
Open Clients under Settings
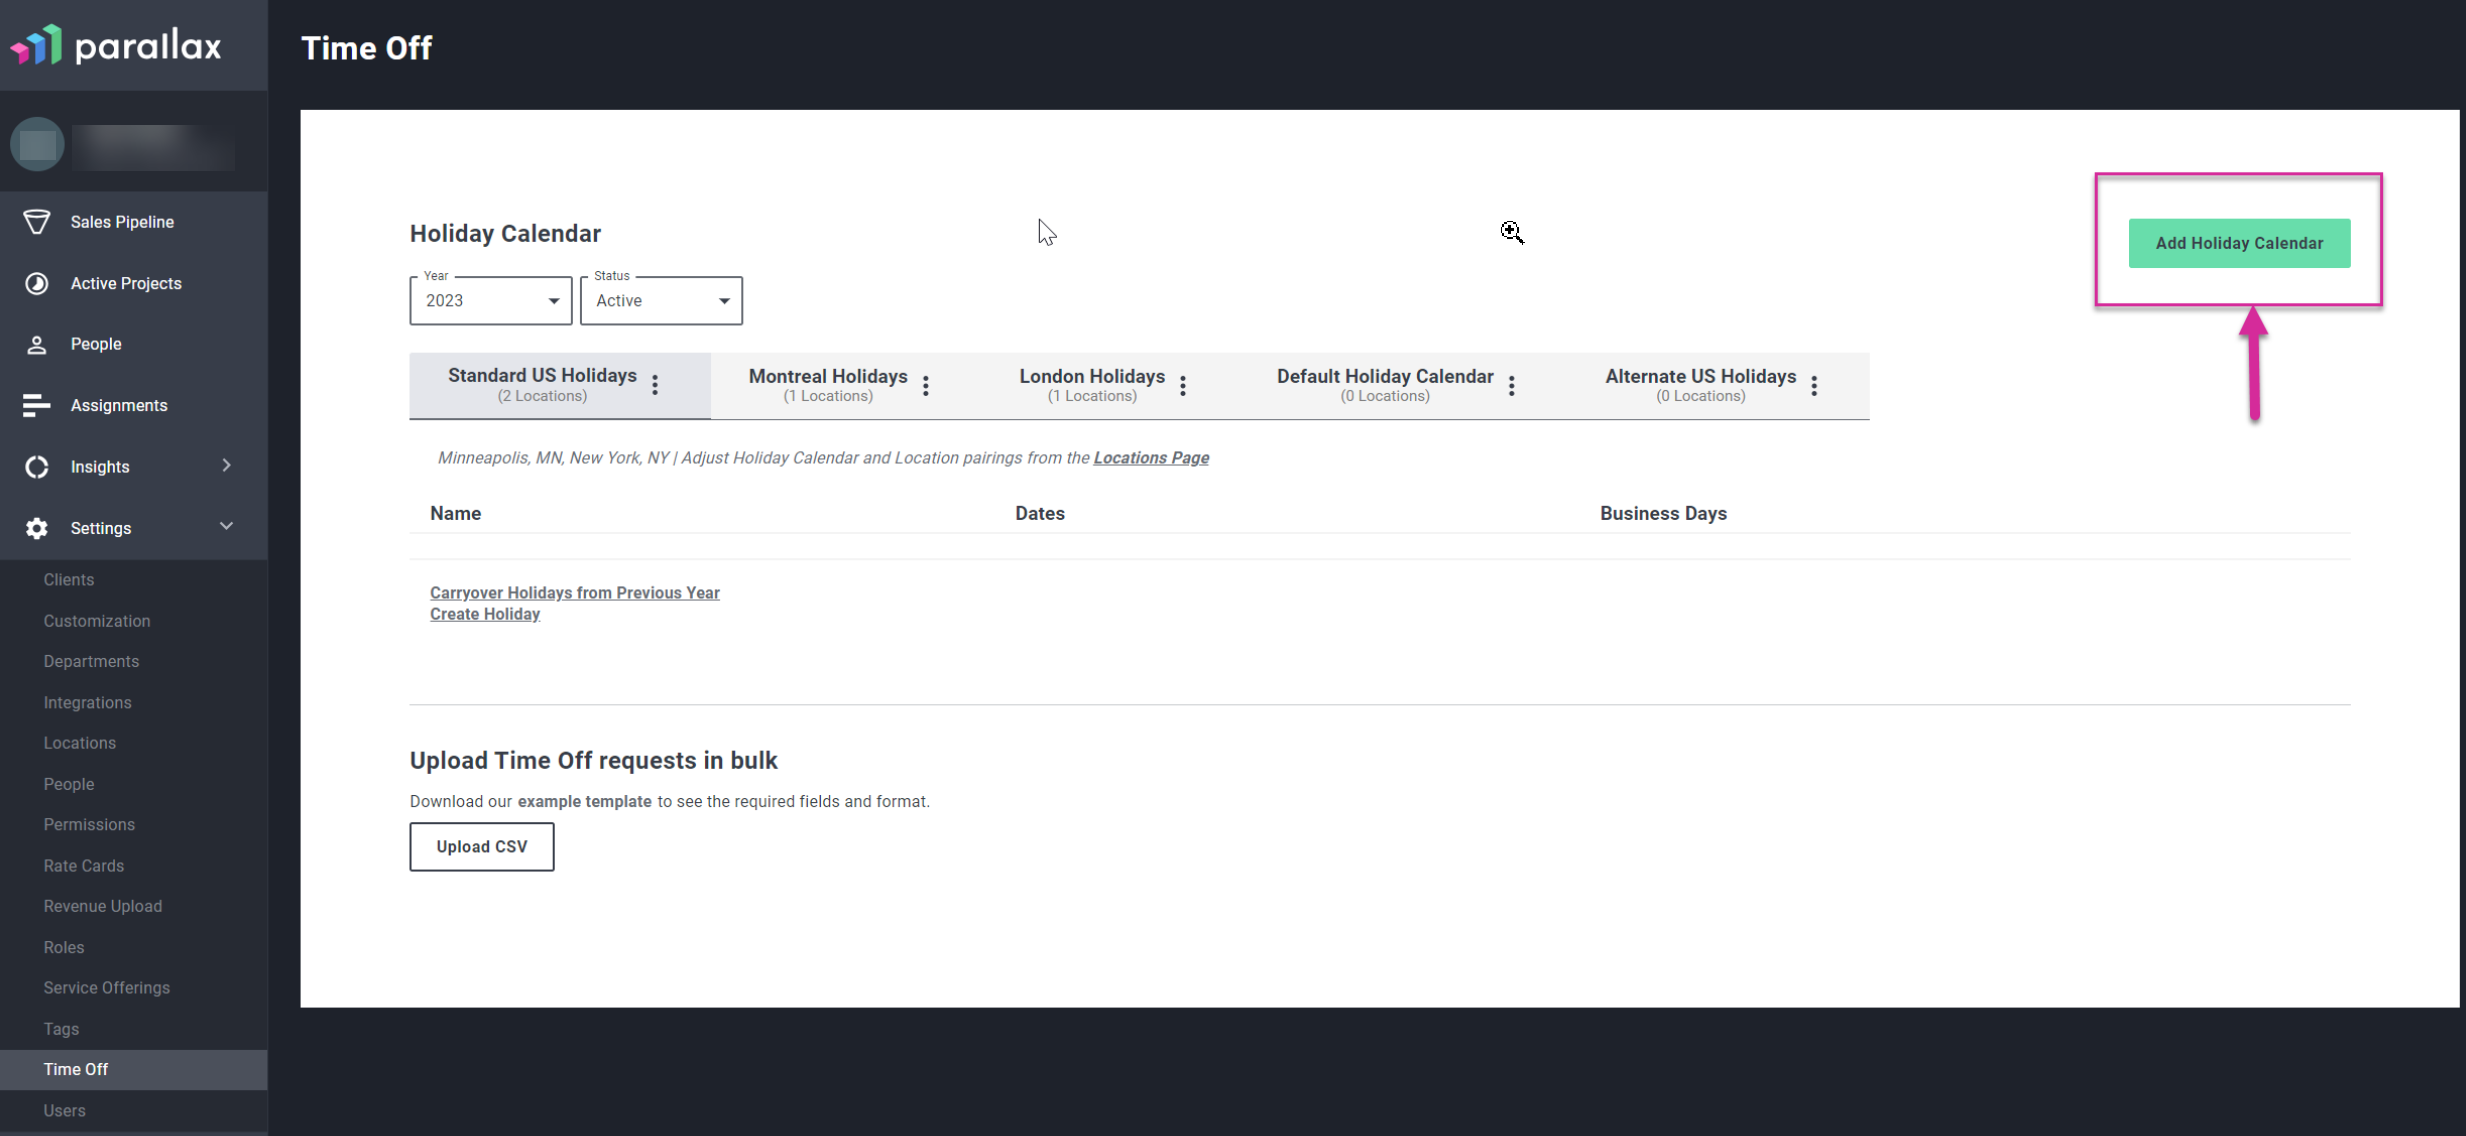[x=69, y=580]
